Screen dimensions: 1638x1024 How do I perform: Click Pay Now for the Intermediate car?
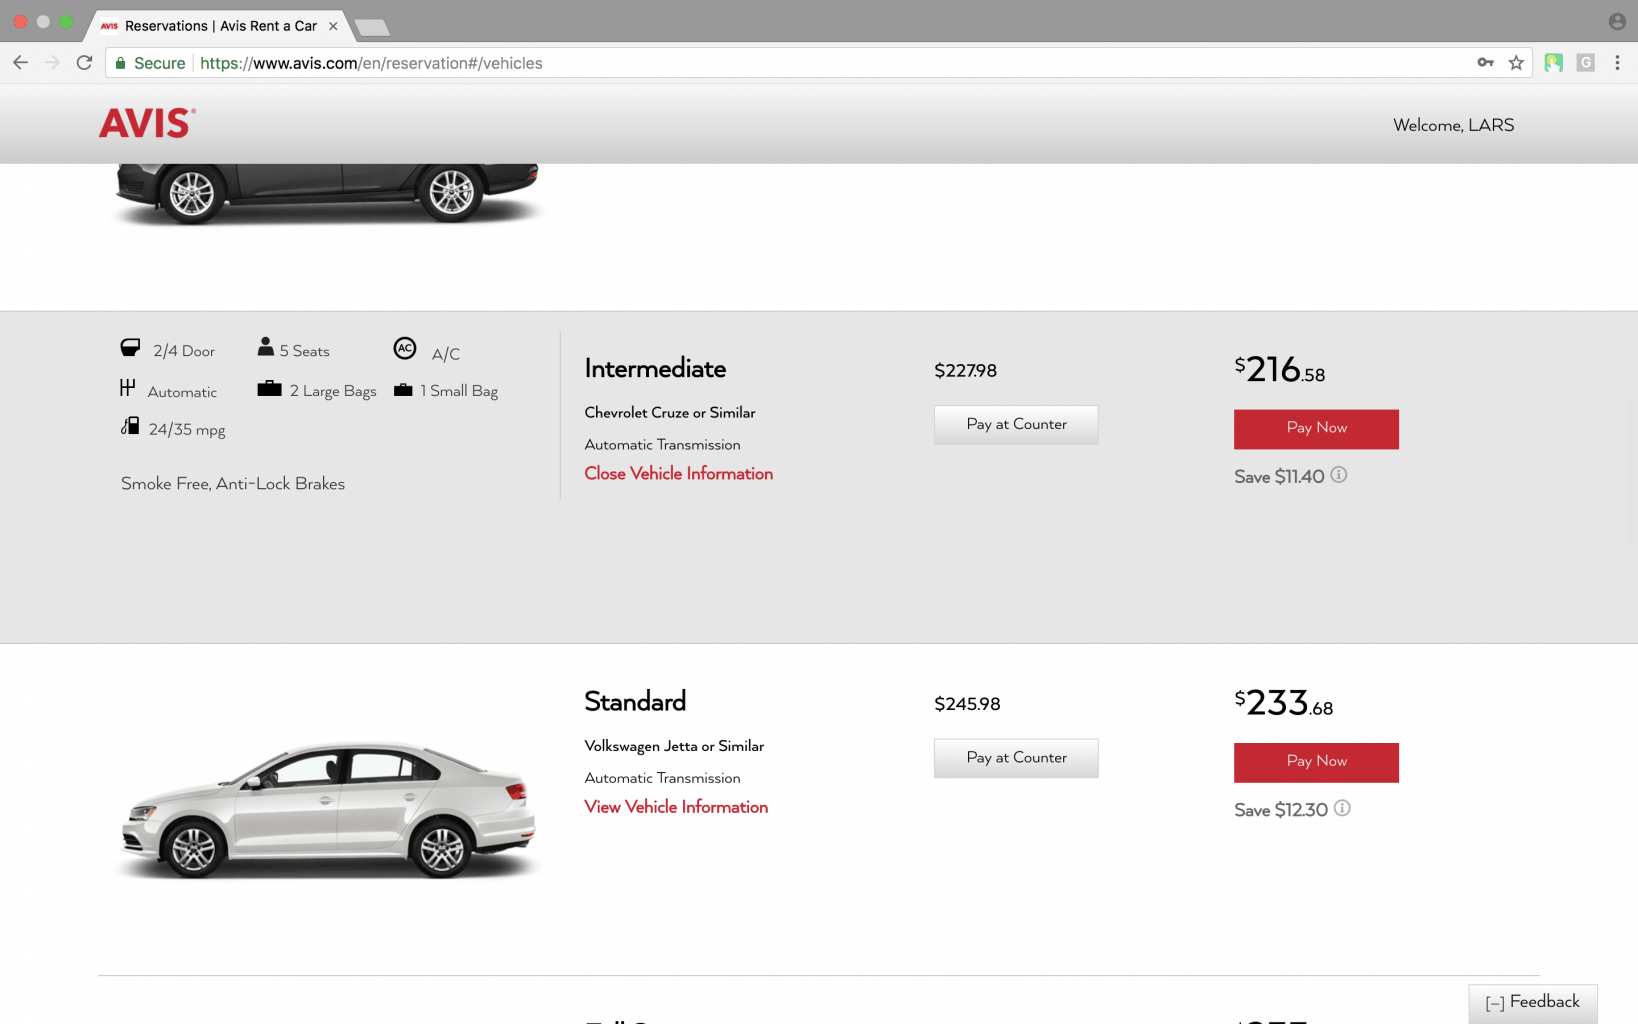pos(1315,428)
